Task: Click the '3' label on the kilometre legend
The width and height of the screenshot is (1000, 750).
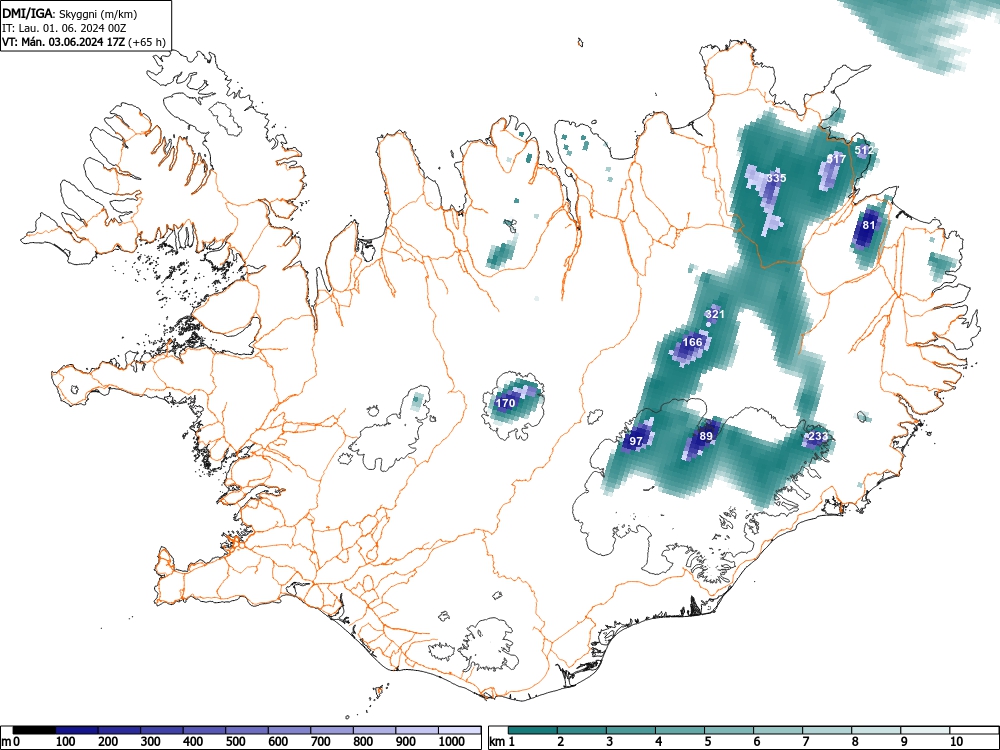Action: click(610, 742)
